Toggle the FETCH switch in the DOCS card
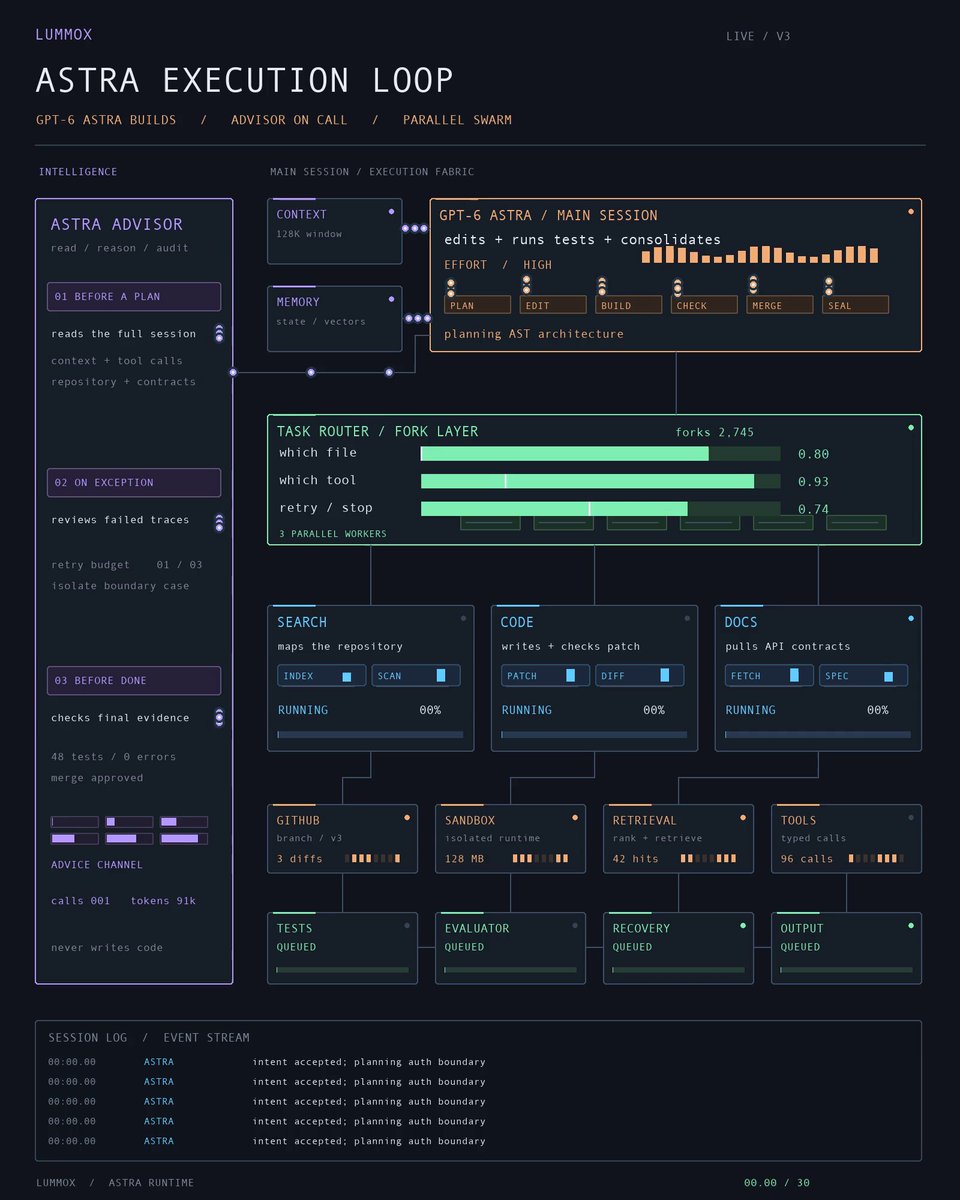960x1200 pixels. coord(770,676)
